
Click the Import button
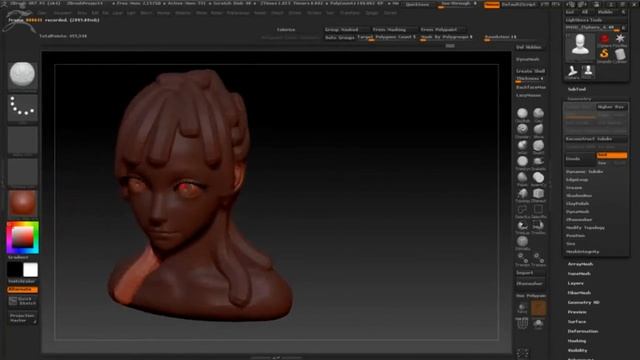531,273
